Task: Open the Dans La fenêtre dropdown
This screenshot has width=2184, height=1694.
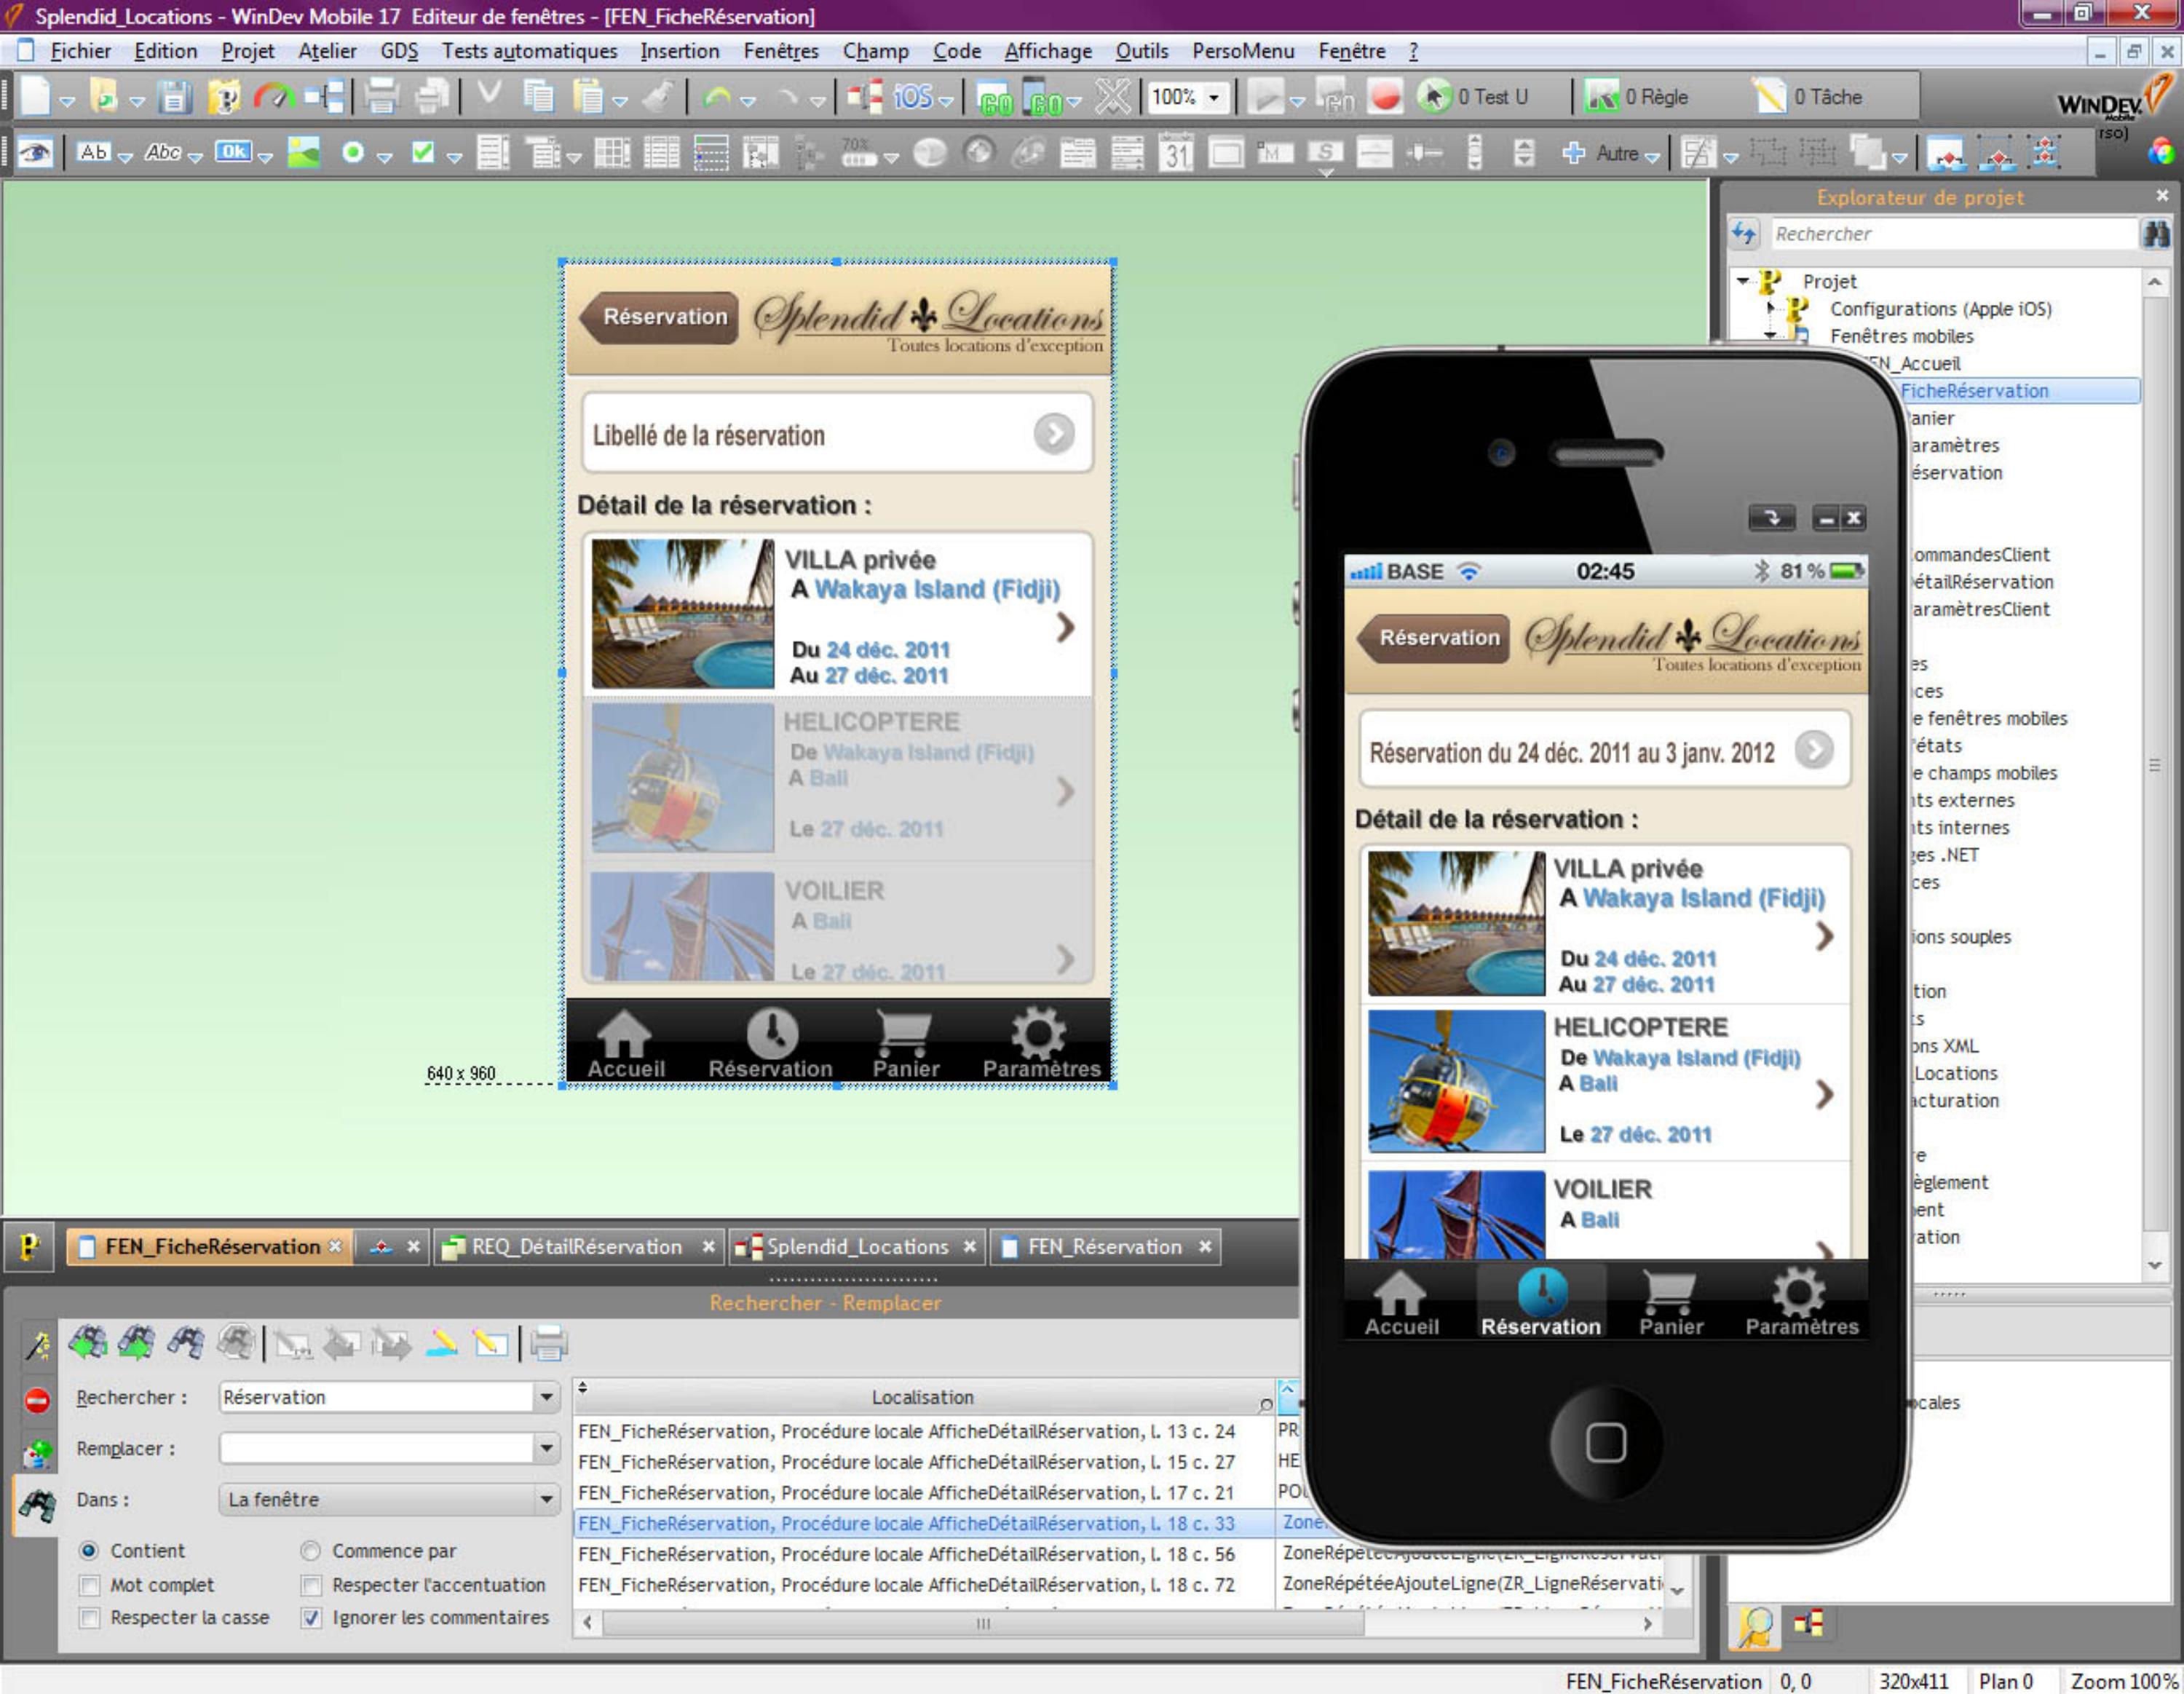Action: pos(546,1499)
